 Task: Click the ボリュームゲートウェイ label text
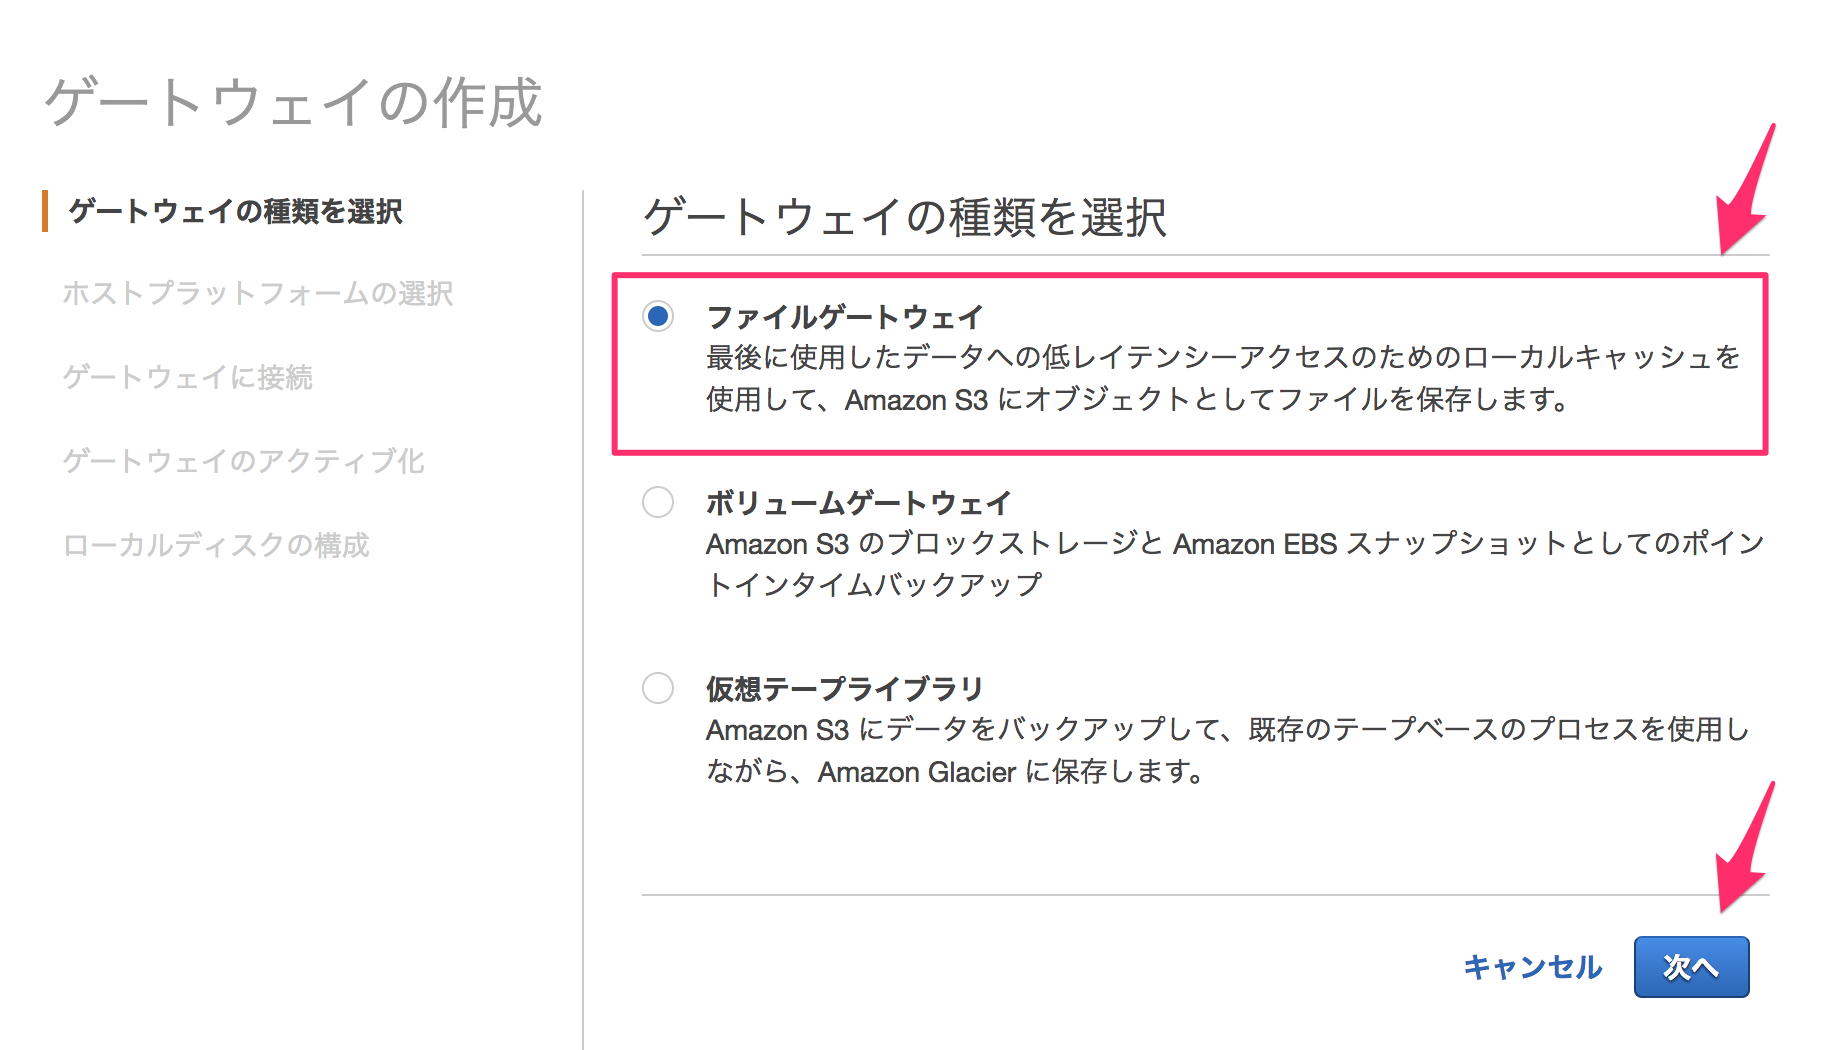pyautogui.click(x=858, y=502)
